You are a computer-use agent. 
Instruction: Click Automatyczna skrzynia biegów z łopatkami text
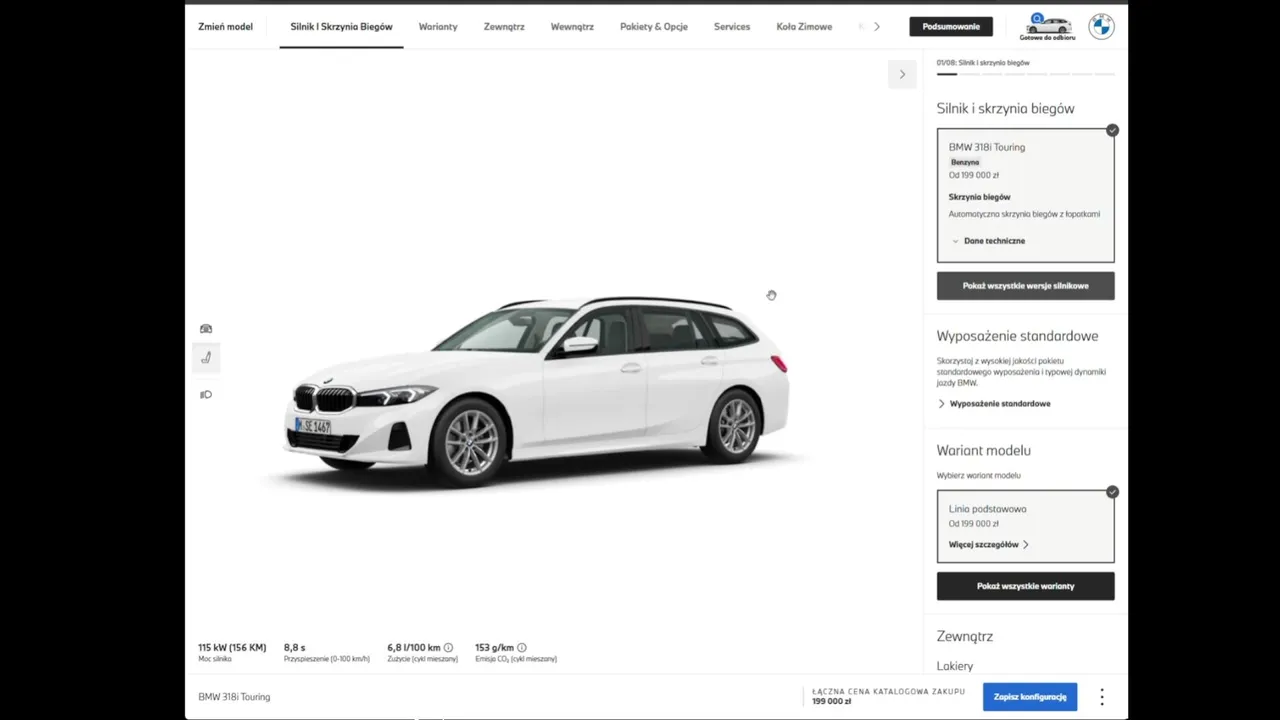(1024, 214)
